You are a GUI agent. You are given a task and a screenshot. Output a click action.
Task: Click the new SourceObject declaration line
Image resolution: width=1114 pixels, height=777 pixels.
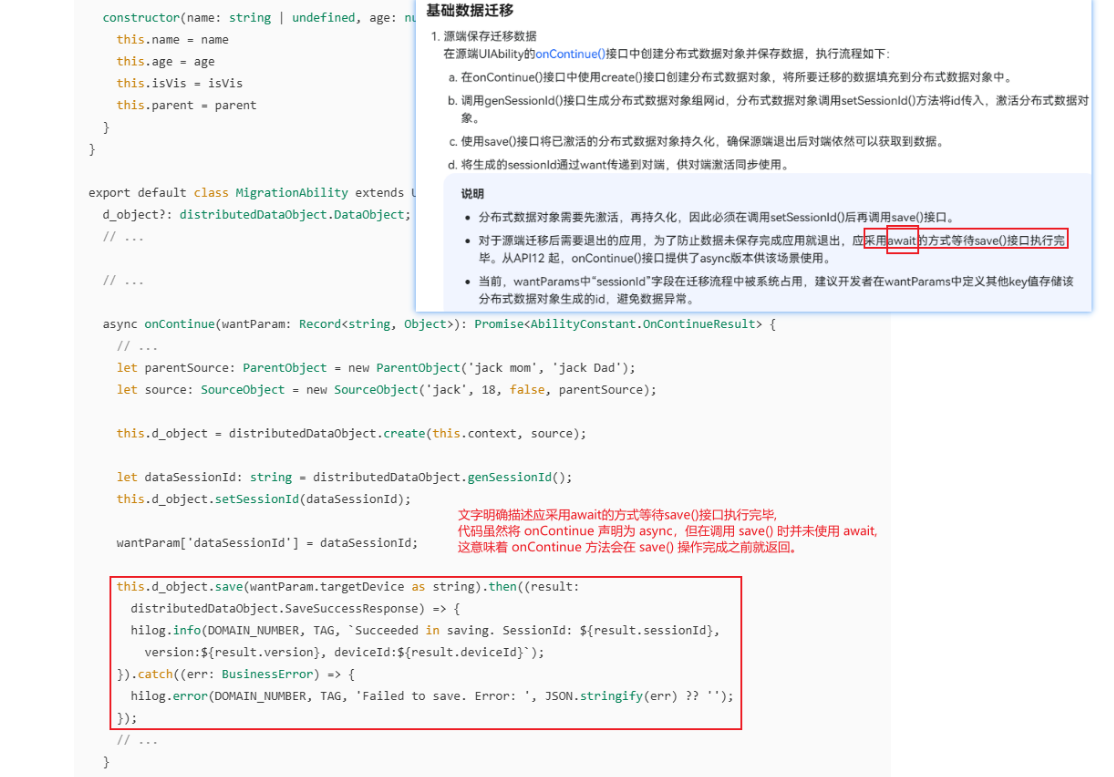386,390
